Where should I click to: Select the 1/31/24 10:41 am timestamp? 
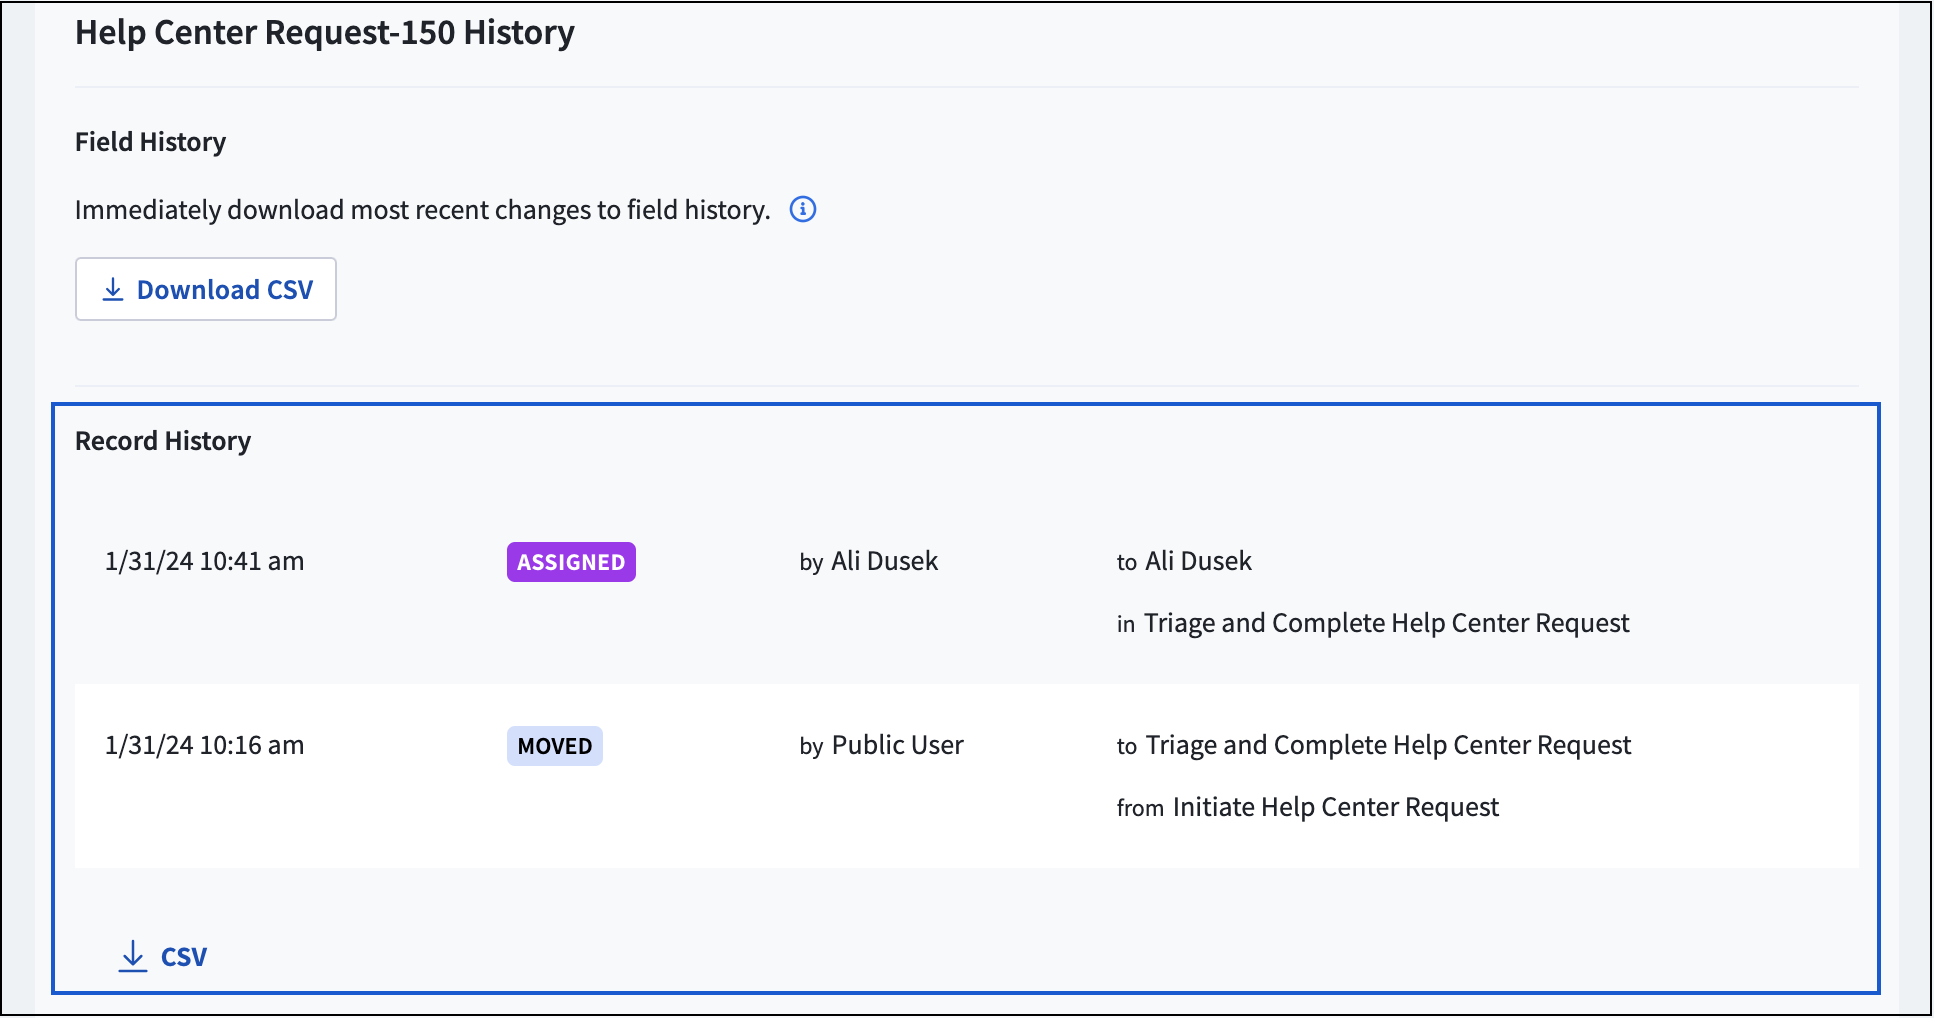(x=205, y=561)
